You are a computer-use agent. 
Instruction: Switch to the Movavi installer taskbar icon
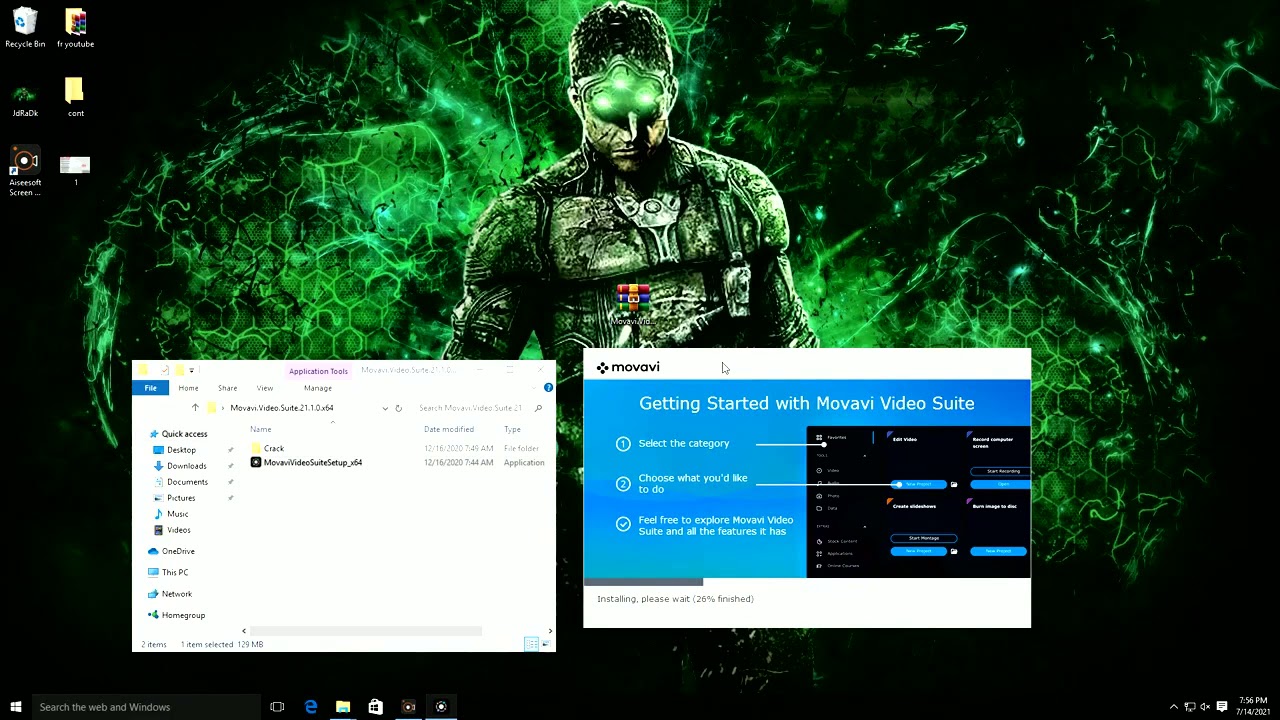pos(441,707)
